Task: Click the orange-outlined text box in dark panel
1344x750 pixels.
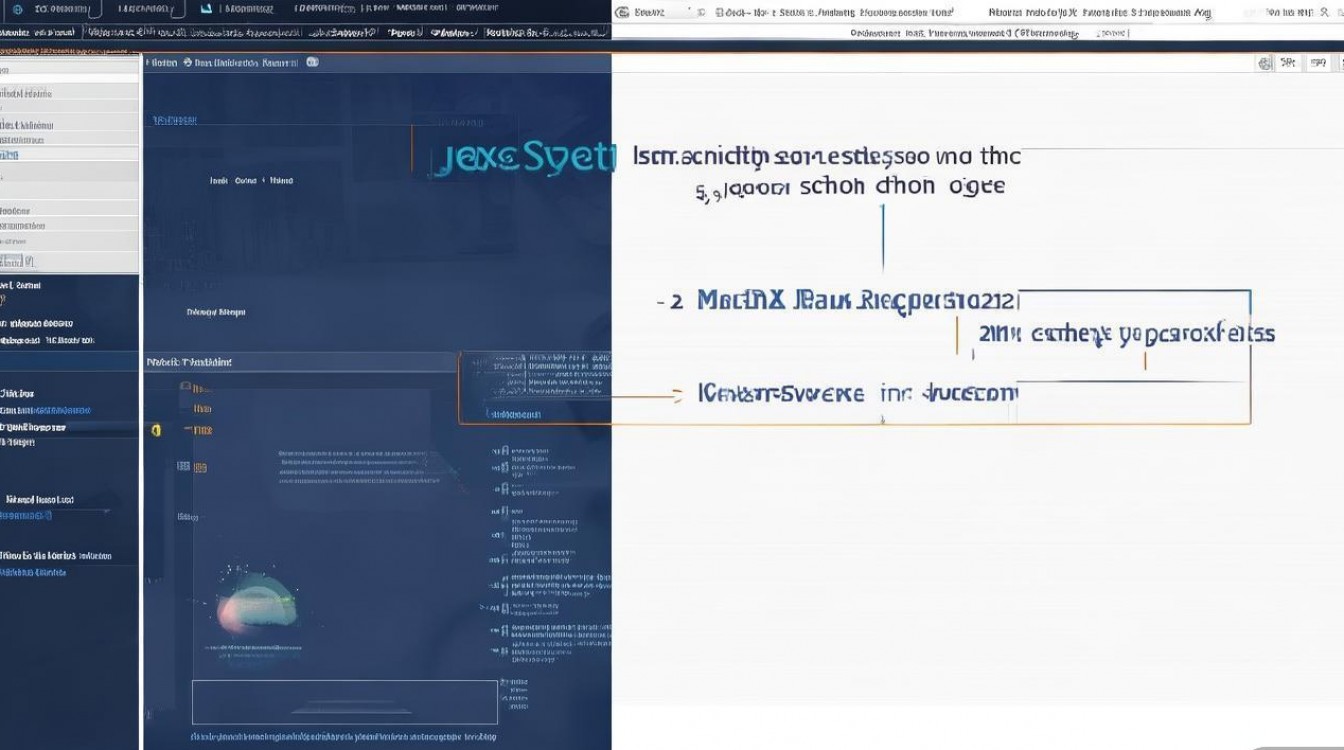Action: click(535, 387)
